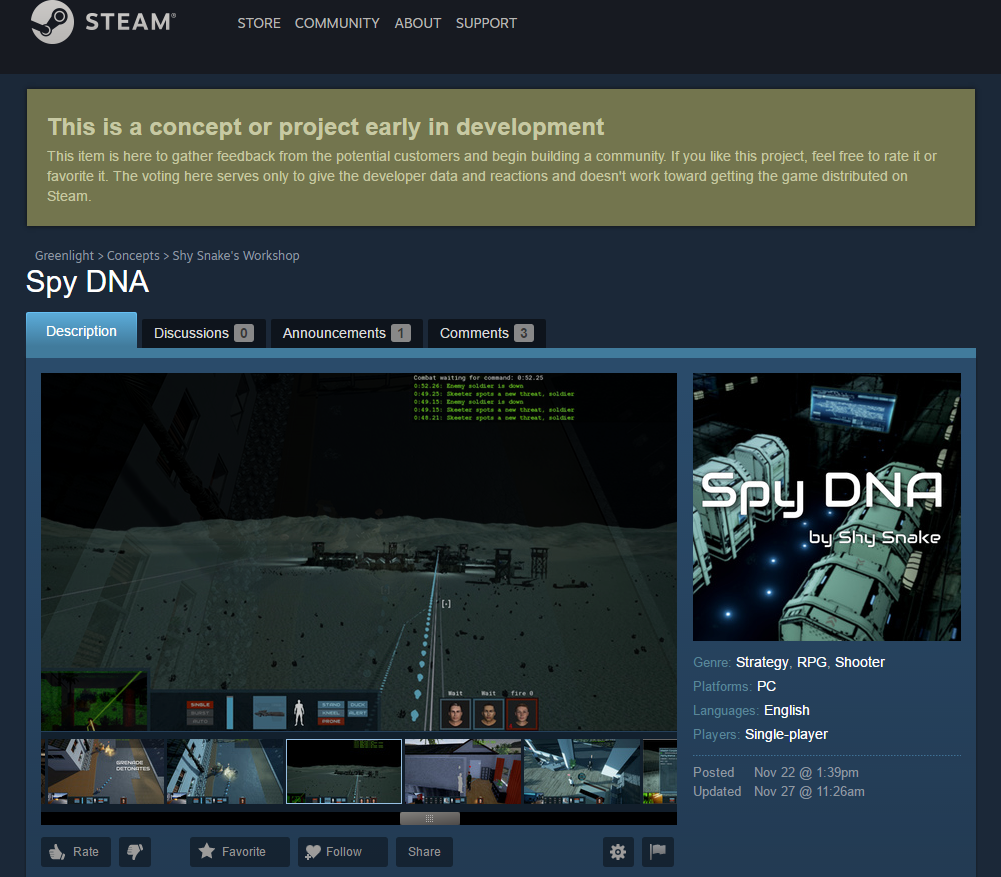1001x877 pixels.
Task: Select the second explosion screenshot thumbnail
Action: [225, 771]
